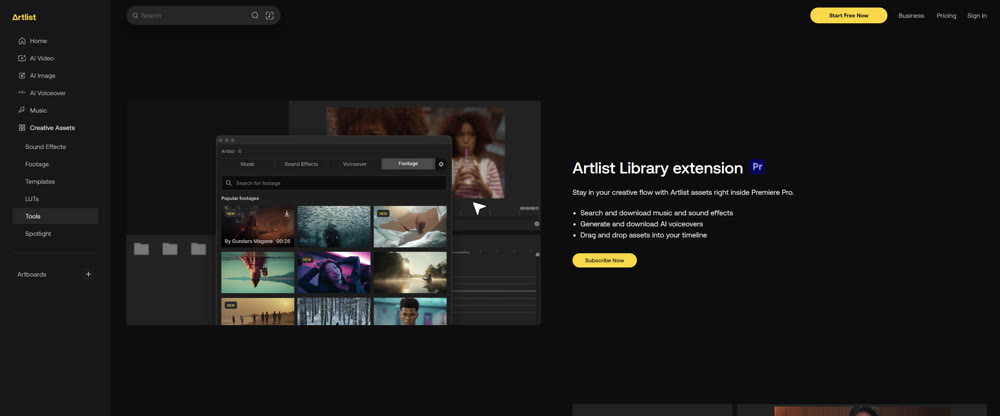Click Sign In
The height and width of the screenshot is (416, 1000).
(x=976, y=15)
